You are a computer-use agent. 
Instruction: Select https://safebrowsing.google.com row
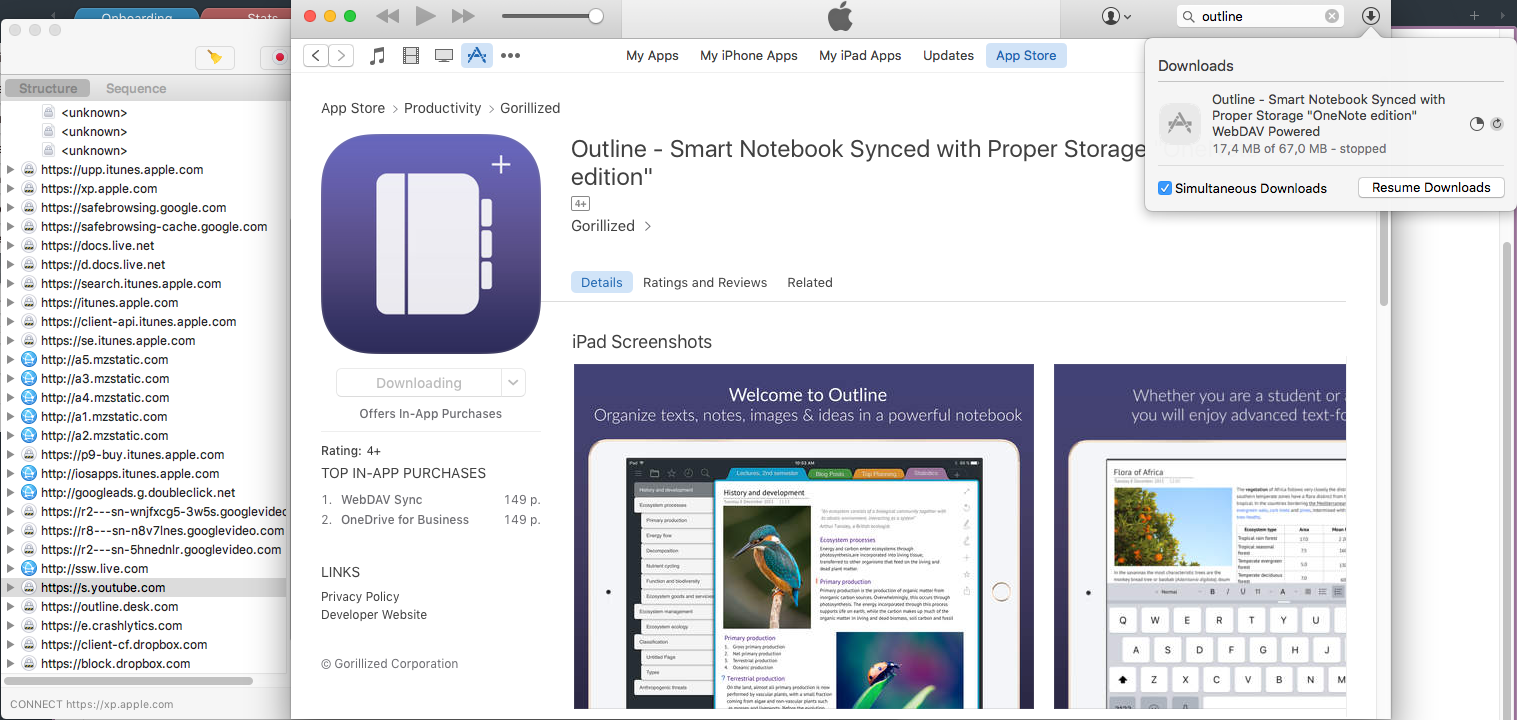[145, 208]
